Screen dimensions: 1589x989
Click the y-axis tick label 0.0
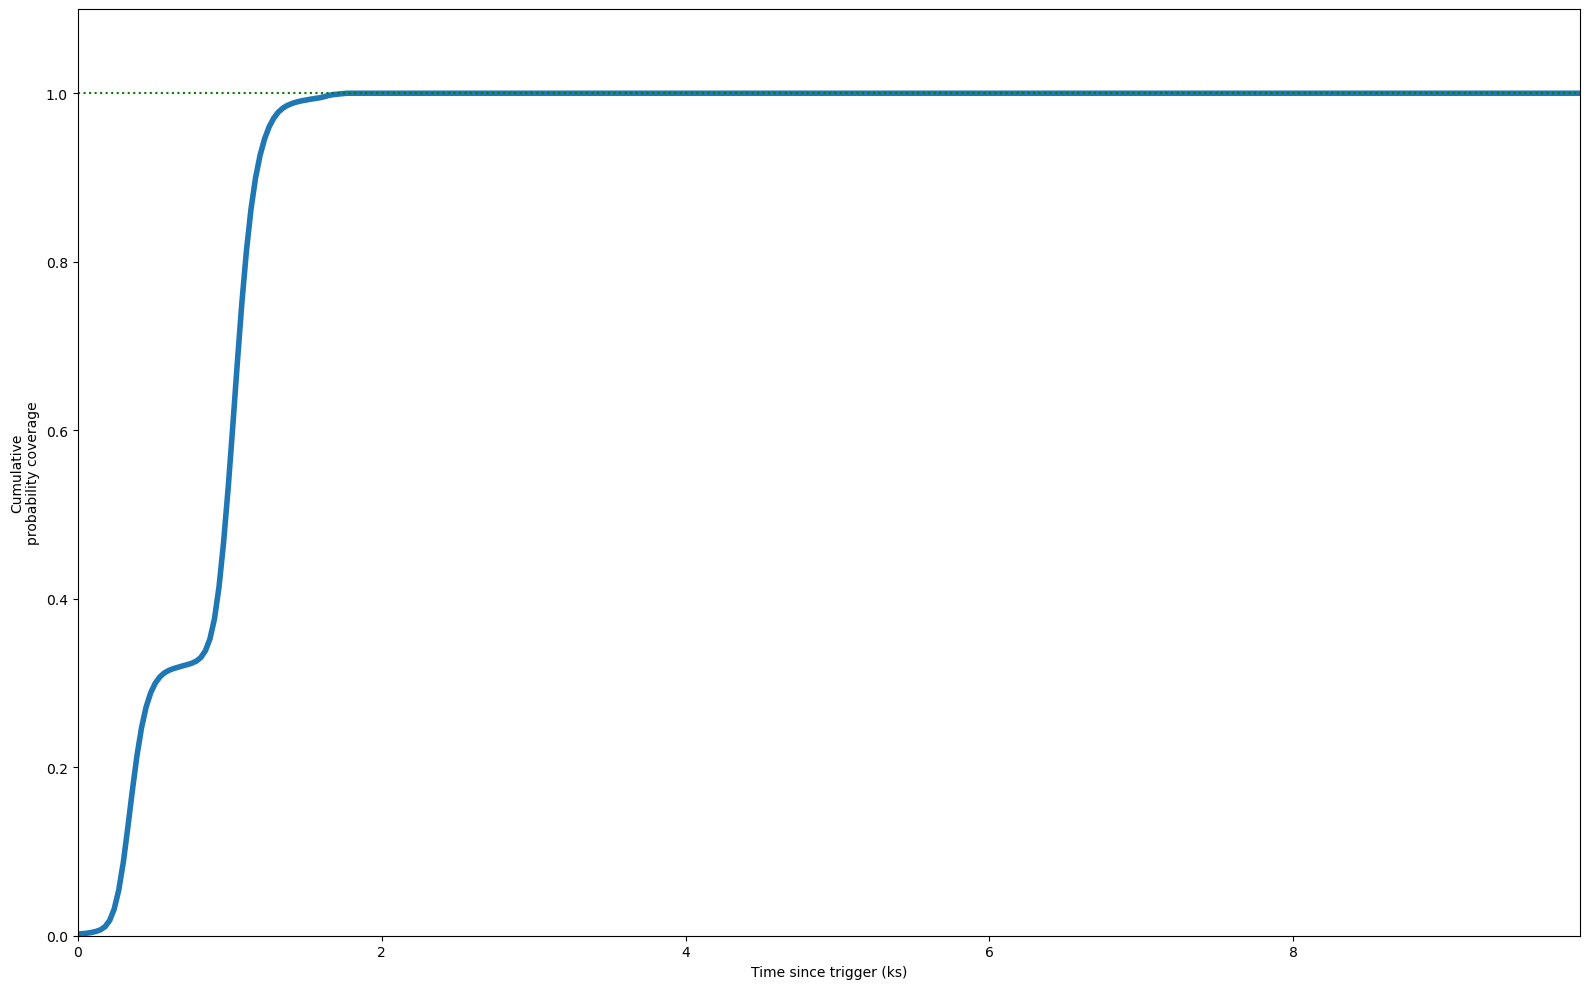tap(58, 937)
